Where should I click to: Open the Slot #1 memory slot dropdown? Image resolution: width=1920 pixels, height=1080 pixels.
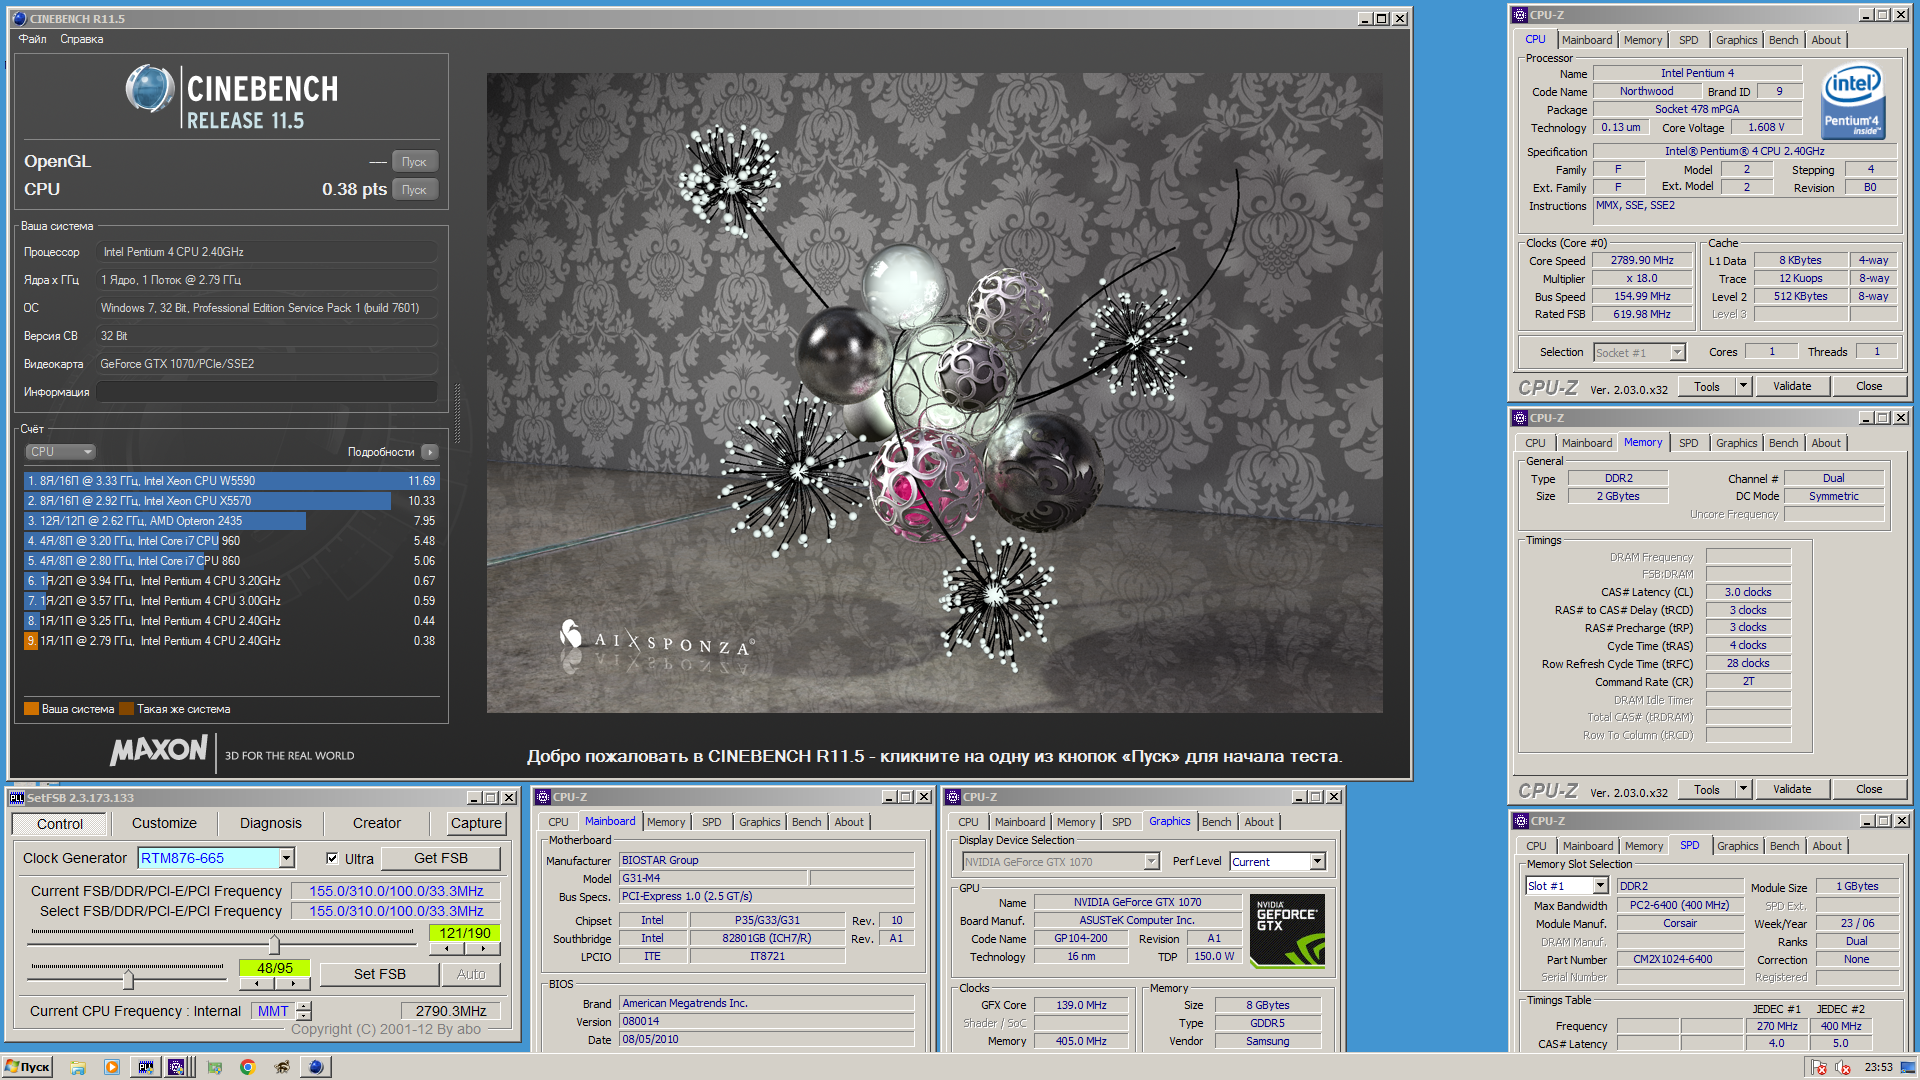coord(1600,886)
